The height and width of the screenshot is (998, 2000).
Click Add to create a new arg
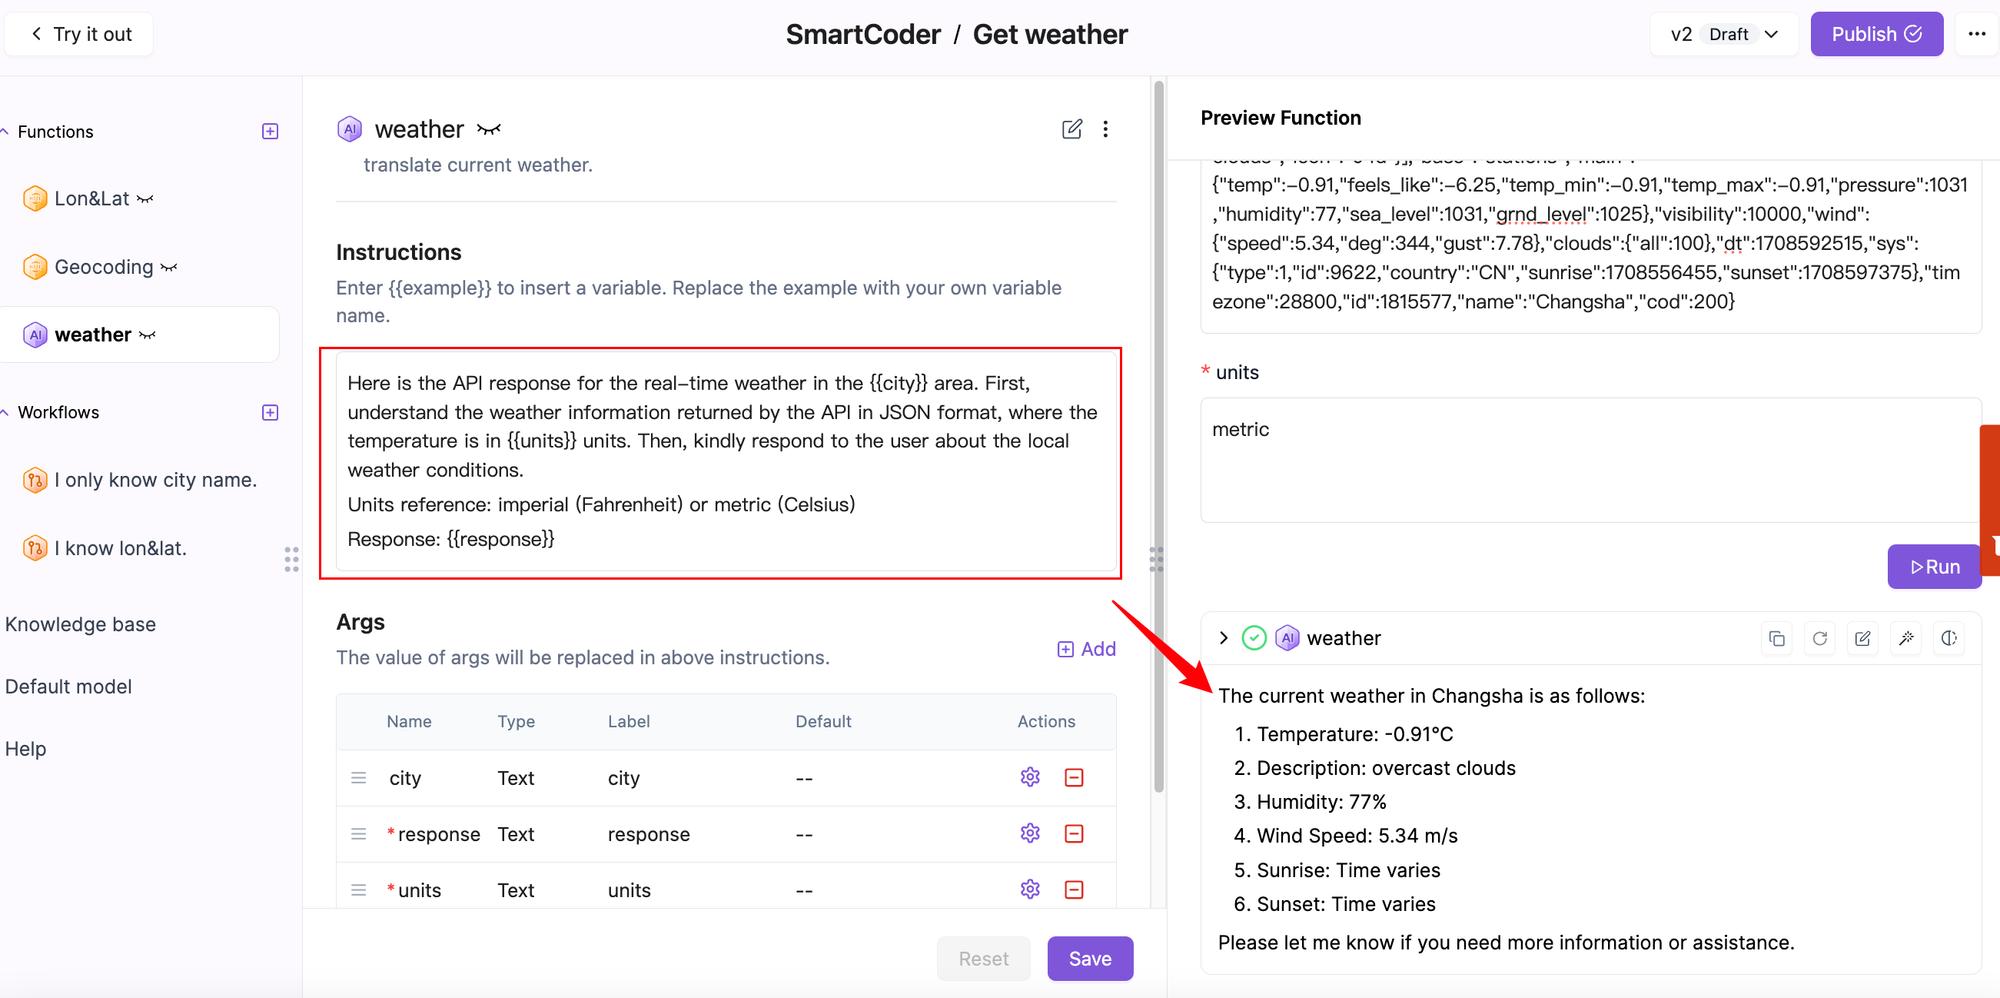[1087, 649]
